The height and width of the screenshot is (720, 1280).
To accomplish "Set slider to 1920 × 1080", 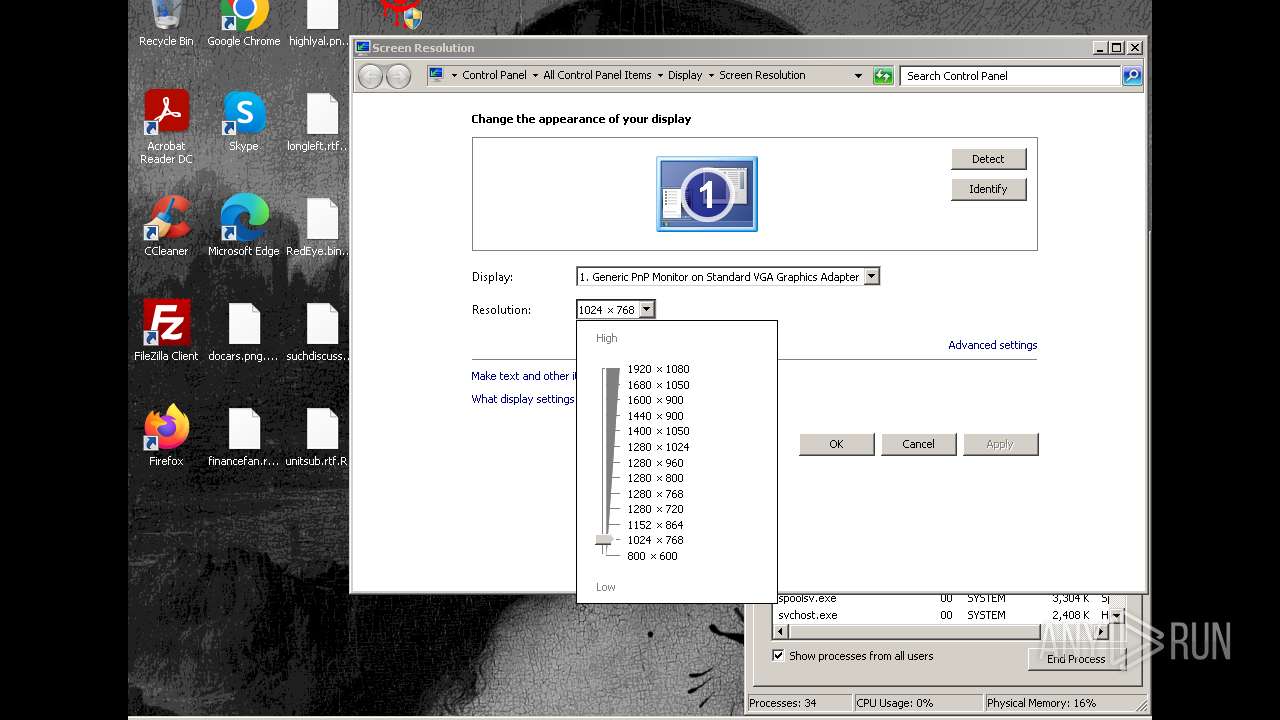I will click(658, 369).
